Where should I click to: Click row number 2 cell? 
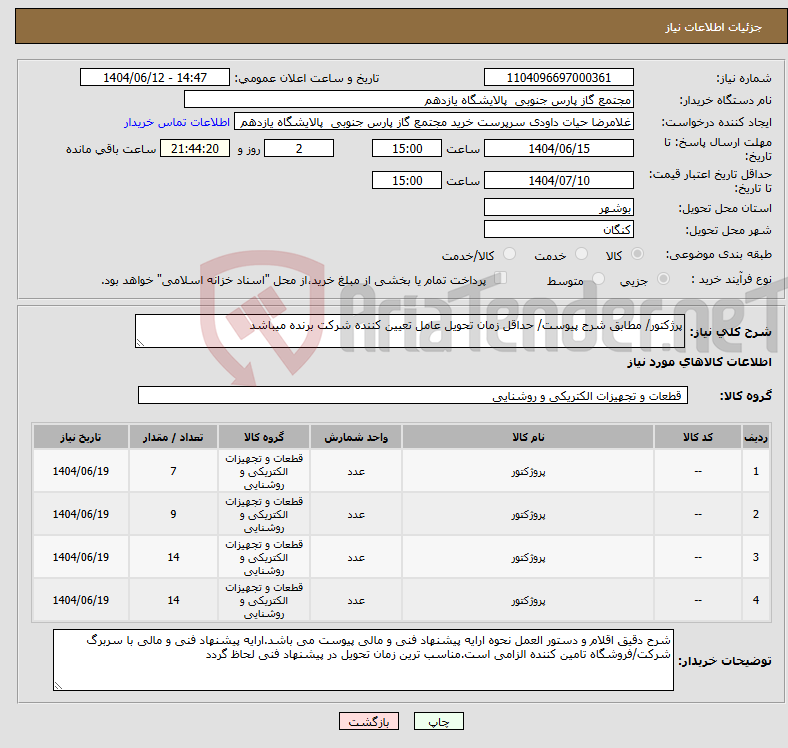756,514
